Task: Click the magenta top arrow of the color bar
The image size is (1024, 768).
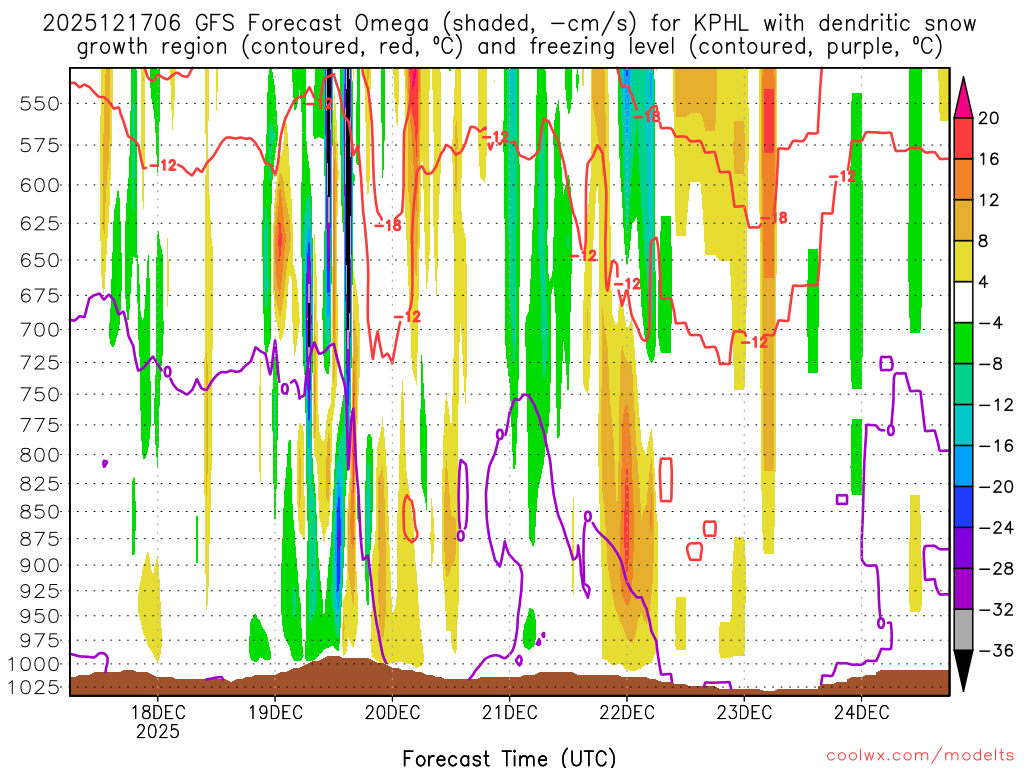Action: [963, 96]
